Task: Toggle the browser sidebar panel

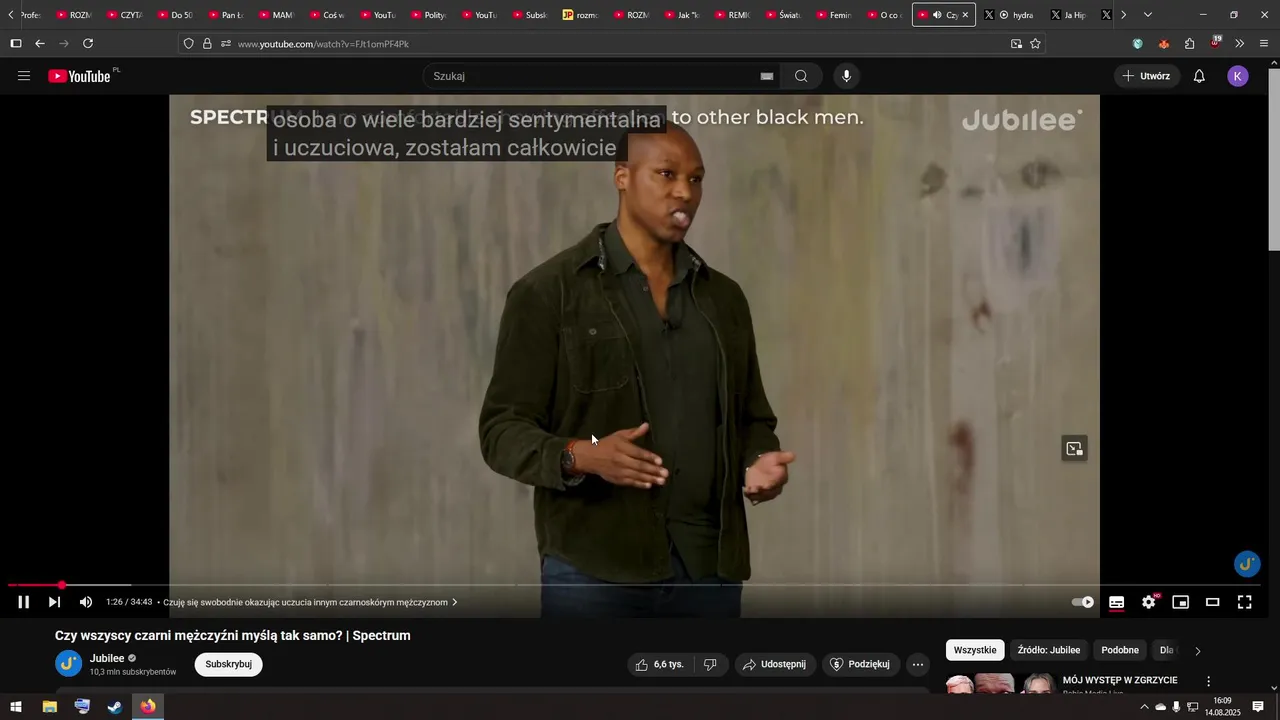Action: point(16,43)
